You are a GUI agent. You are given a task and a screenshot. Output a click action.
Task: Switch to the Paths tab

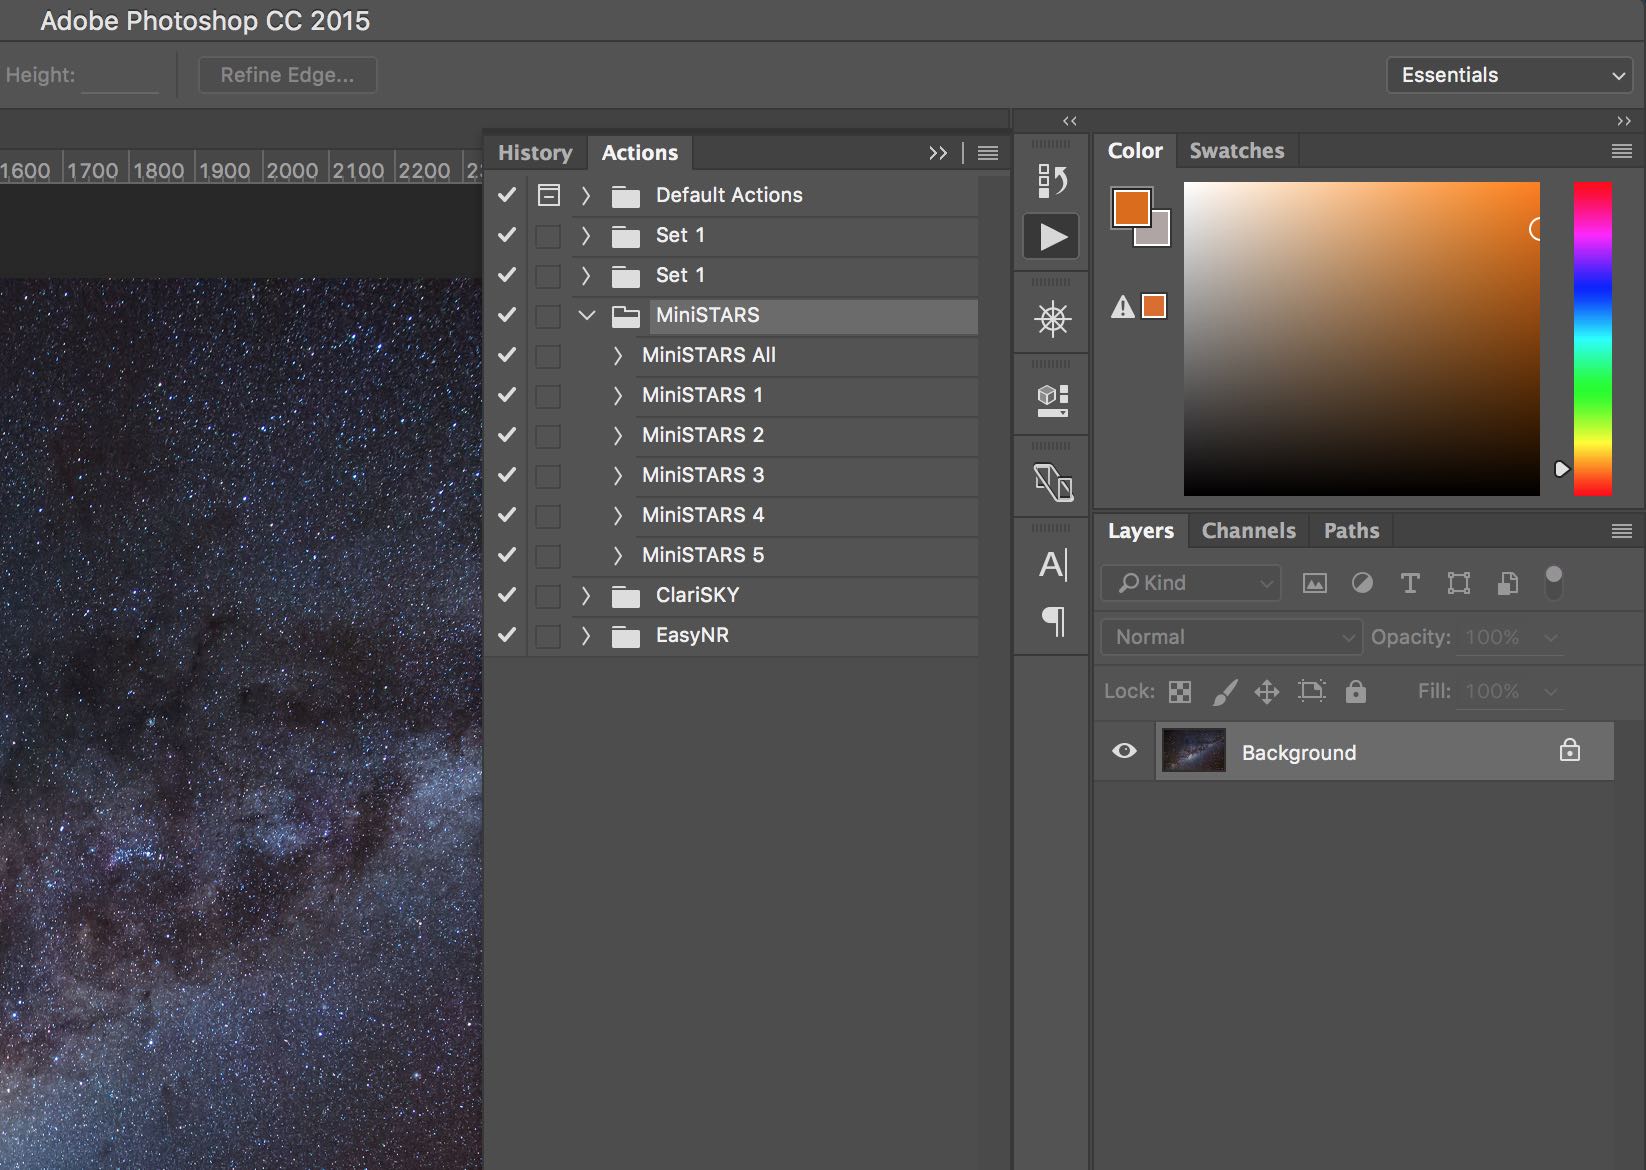tap(1352, 531)
